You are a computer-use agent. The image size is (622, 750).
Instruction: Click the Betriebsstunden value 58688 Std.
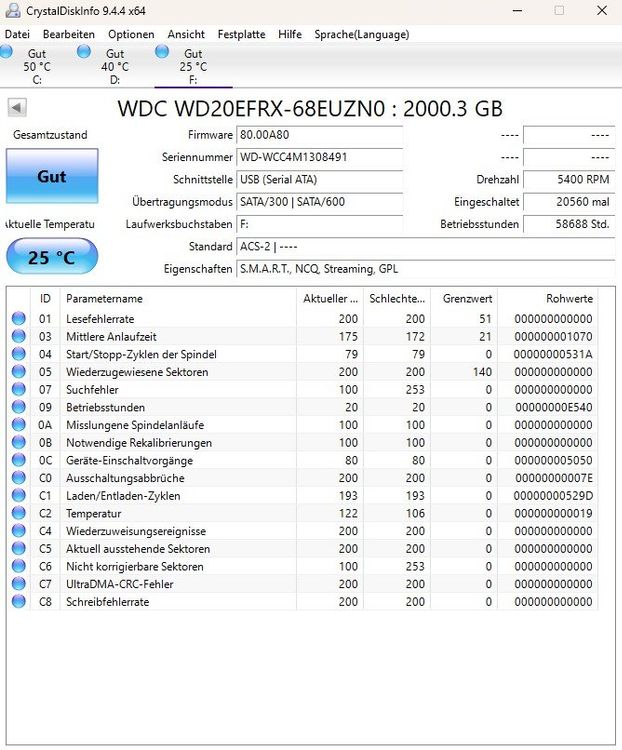coord(569,224)
